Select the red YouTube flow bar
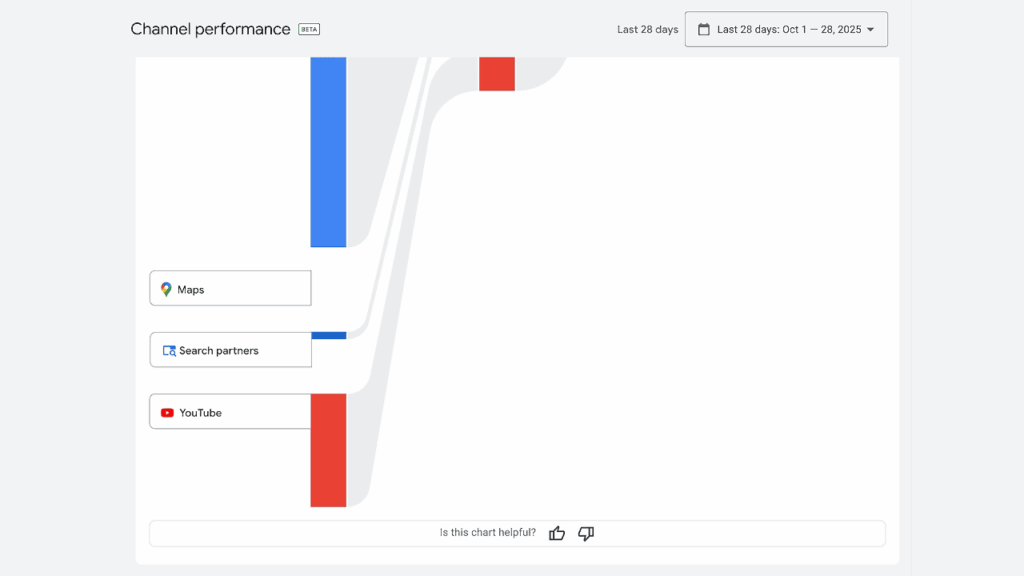This screenshot has height=576, width=1024. click(x=329, y=450)
